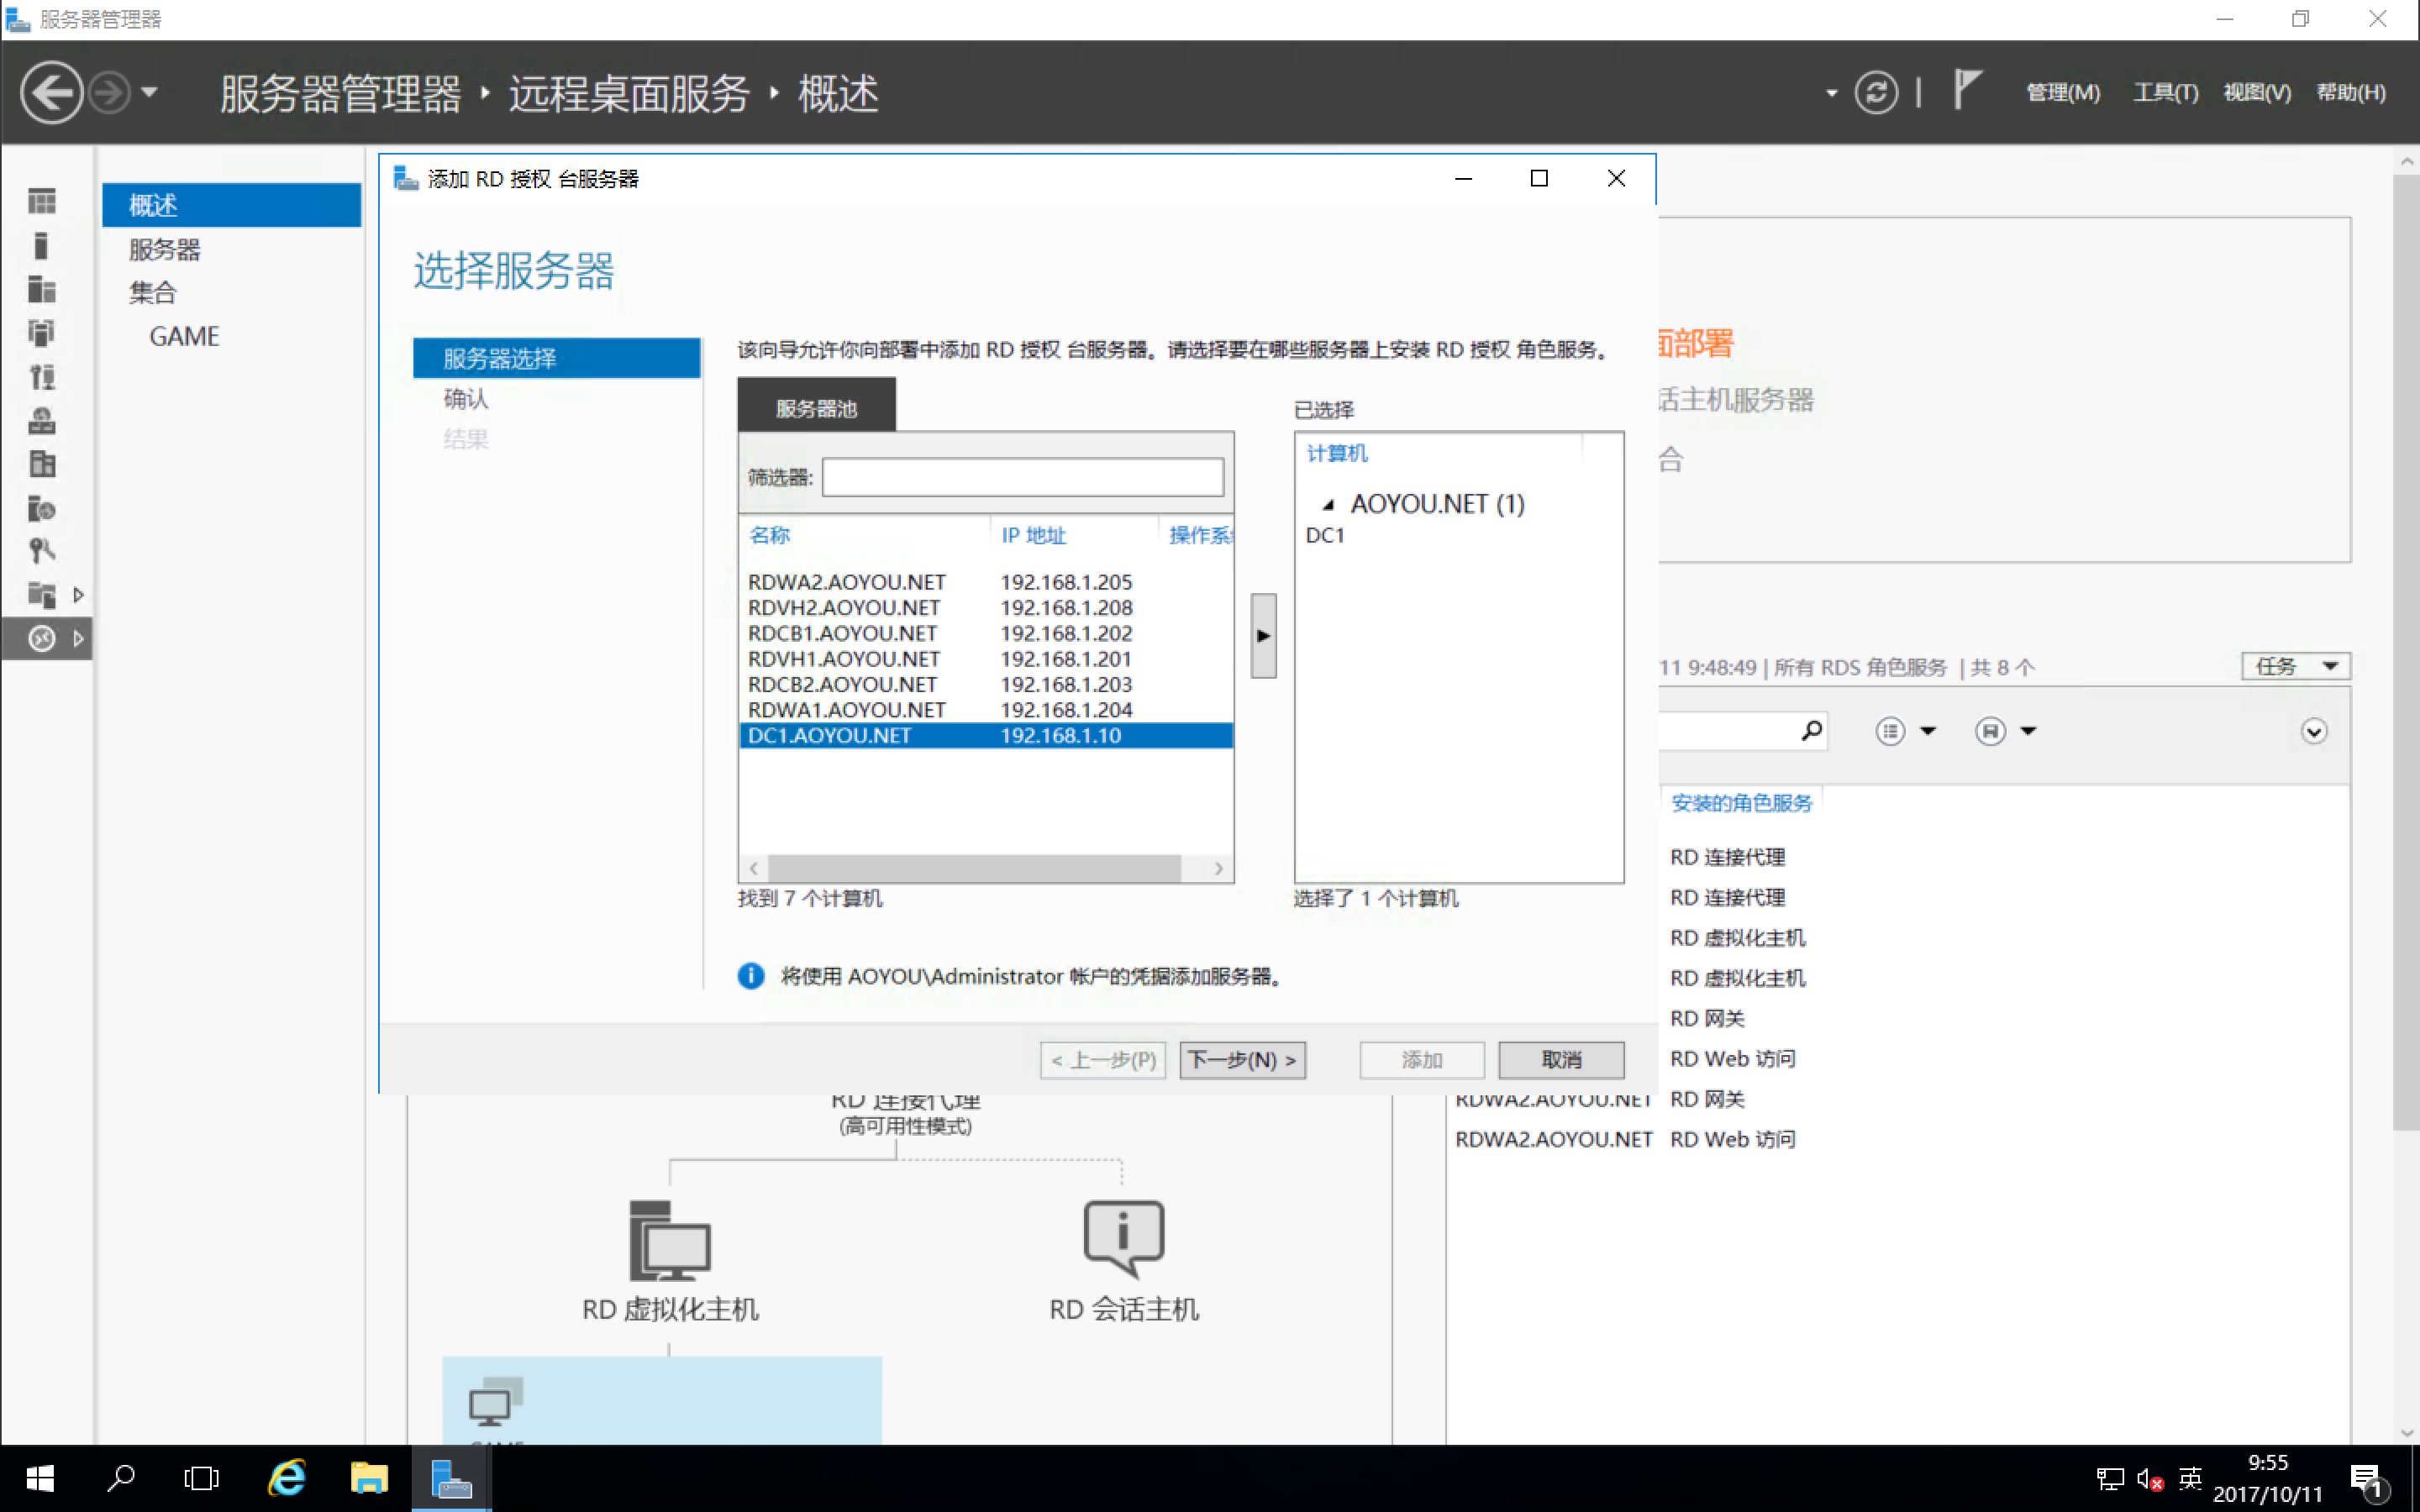Click the arrow button to add selected server

[x=1263, y=635]
